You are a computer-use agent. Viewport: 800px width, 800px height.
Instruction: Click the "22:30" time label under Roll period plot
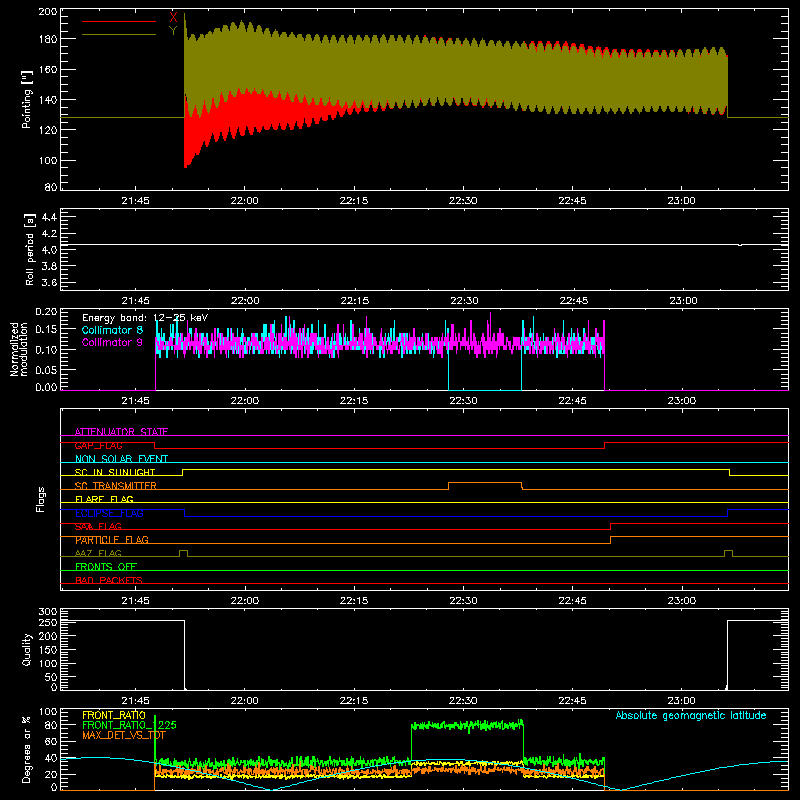tap(464, 301)
